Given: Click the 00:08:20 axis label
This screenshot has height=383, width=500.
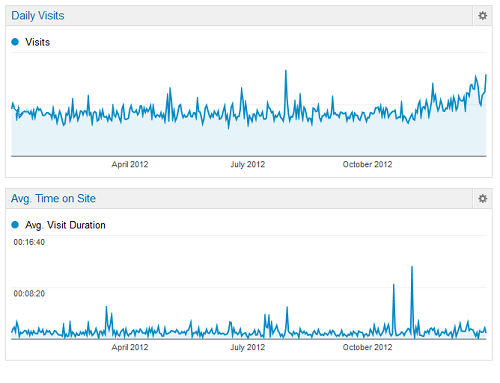Looking at the screenshot, I should click(x=29, y=294).
